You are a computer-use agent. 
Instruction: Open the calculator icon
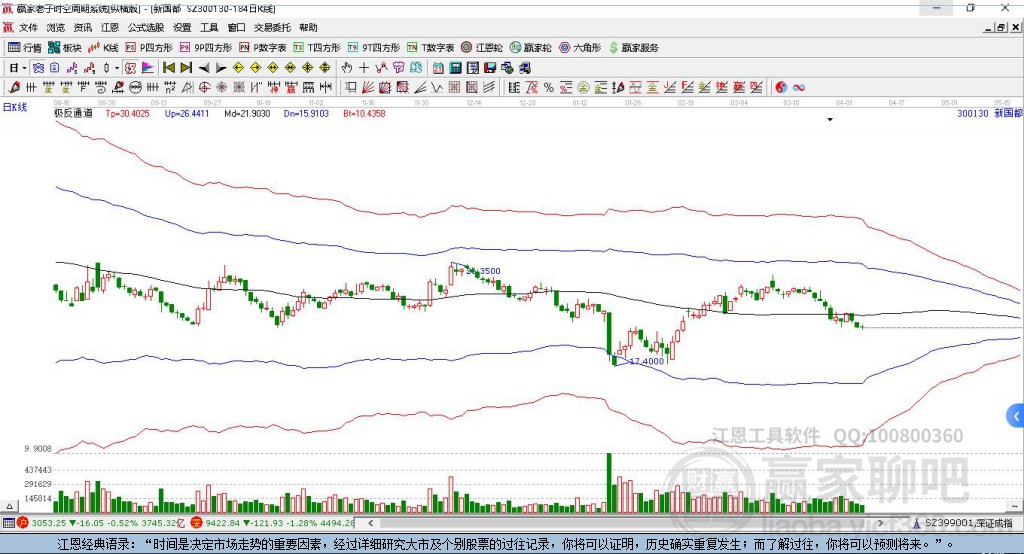[456, 68]
